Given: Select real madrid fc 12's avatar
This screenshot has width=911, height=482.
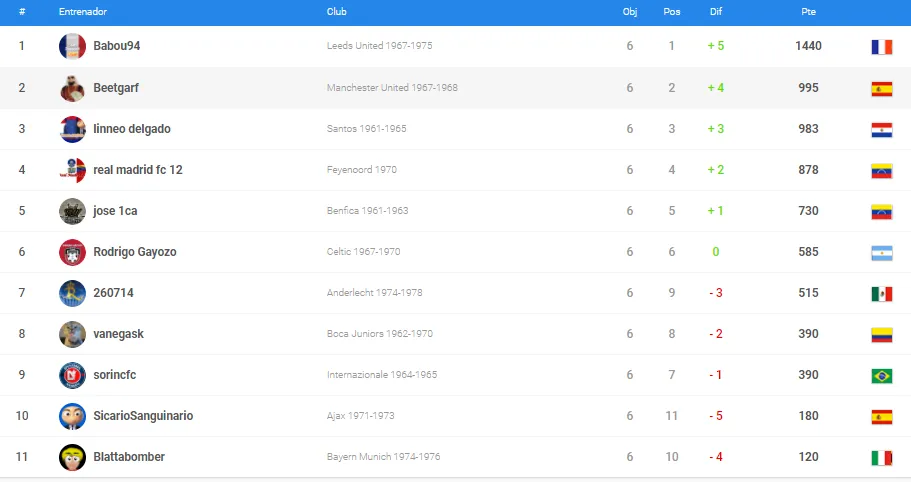Looking at the screenshot, I should (x=73, y=170).
